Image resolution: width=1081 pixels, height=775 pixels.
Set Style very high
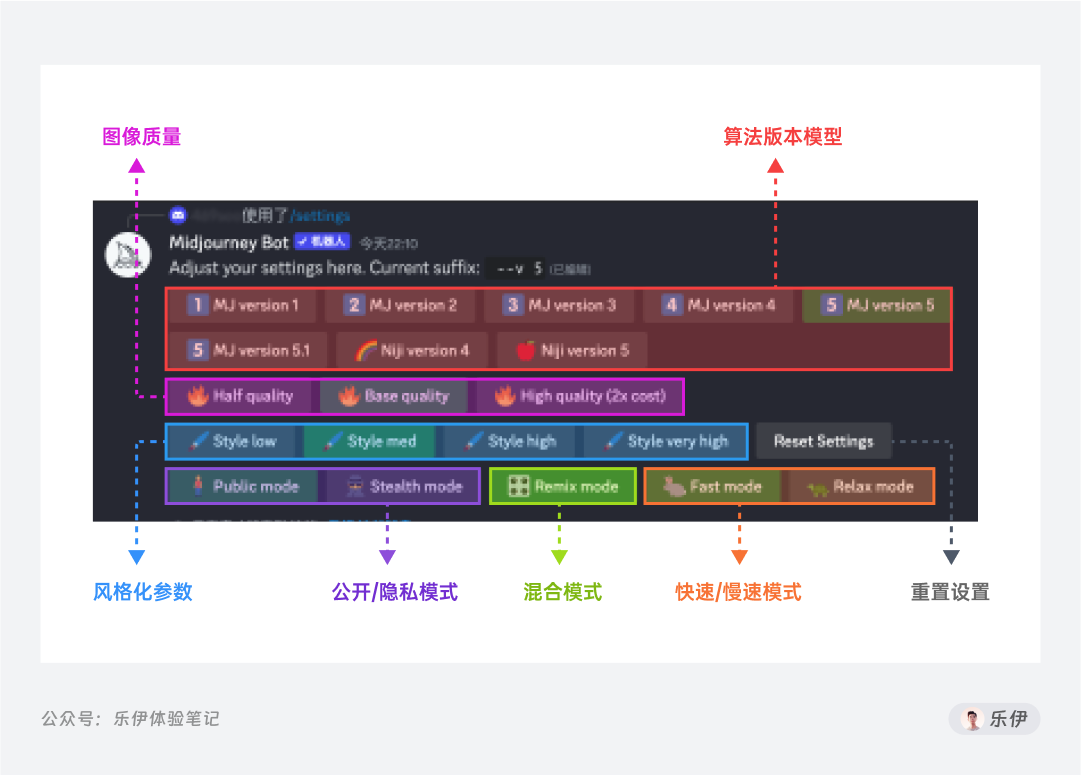[665, 441]
